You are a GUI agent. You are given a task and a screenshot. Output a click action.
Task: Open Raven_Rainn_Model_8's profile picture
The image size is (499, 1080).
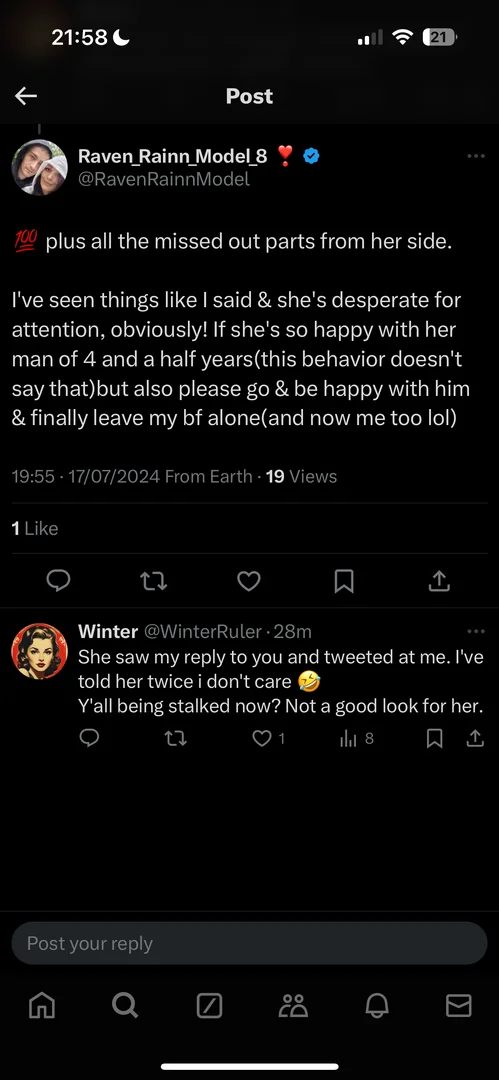(x=40, y=167)
